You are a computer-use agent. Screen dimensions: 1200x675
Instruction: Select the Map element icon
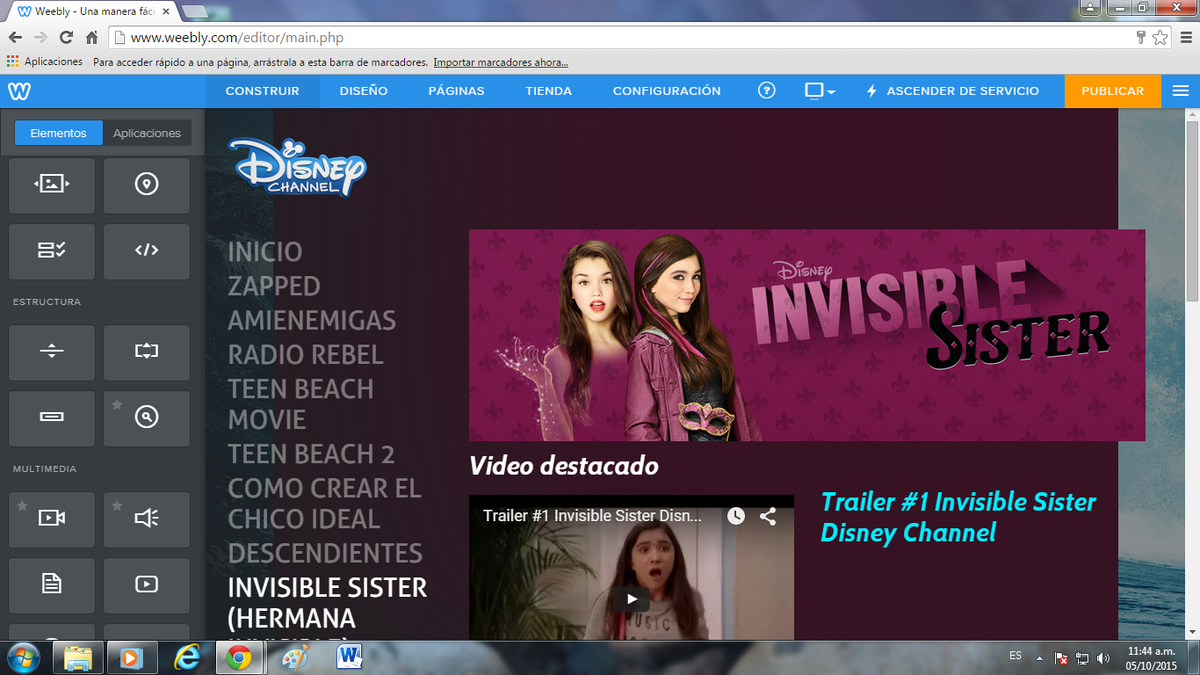(x=147, y=185)
